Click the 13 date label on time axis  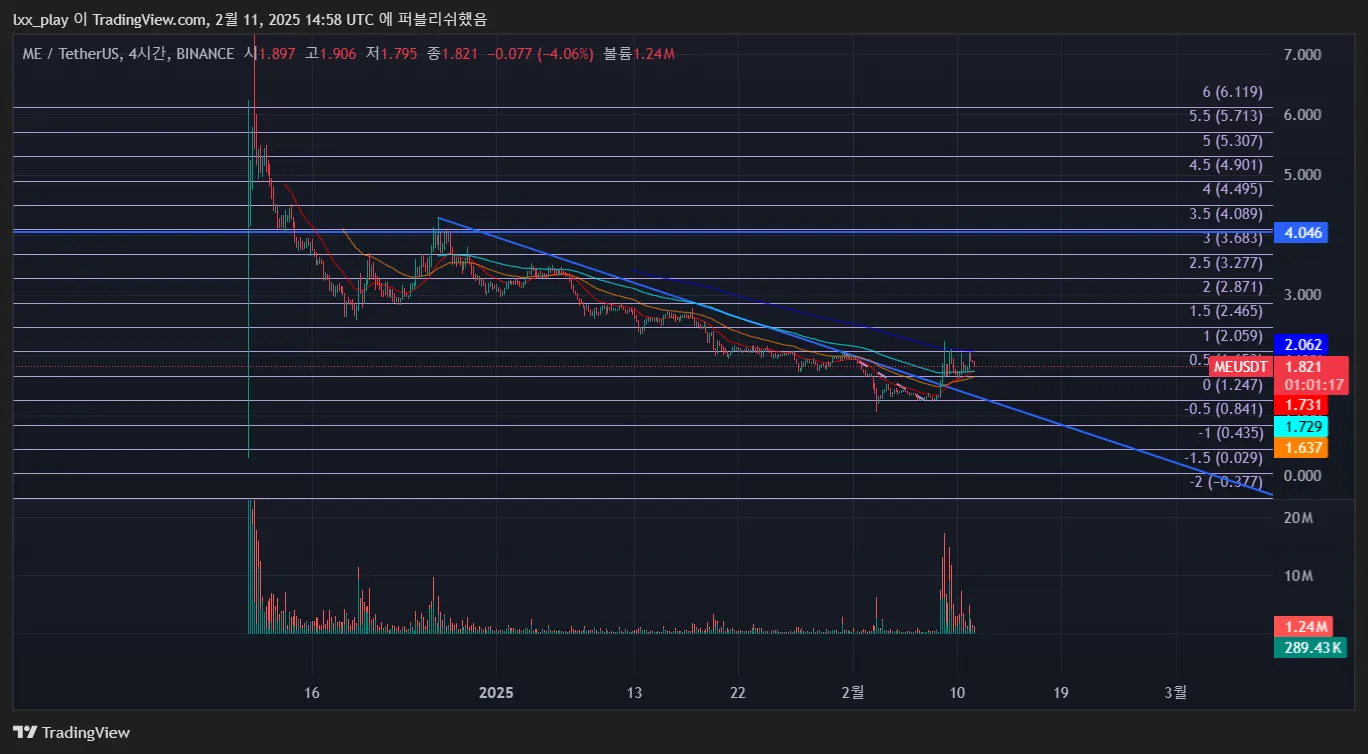pos(633,692)
